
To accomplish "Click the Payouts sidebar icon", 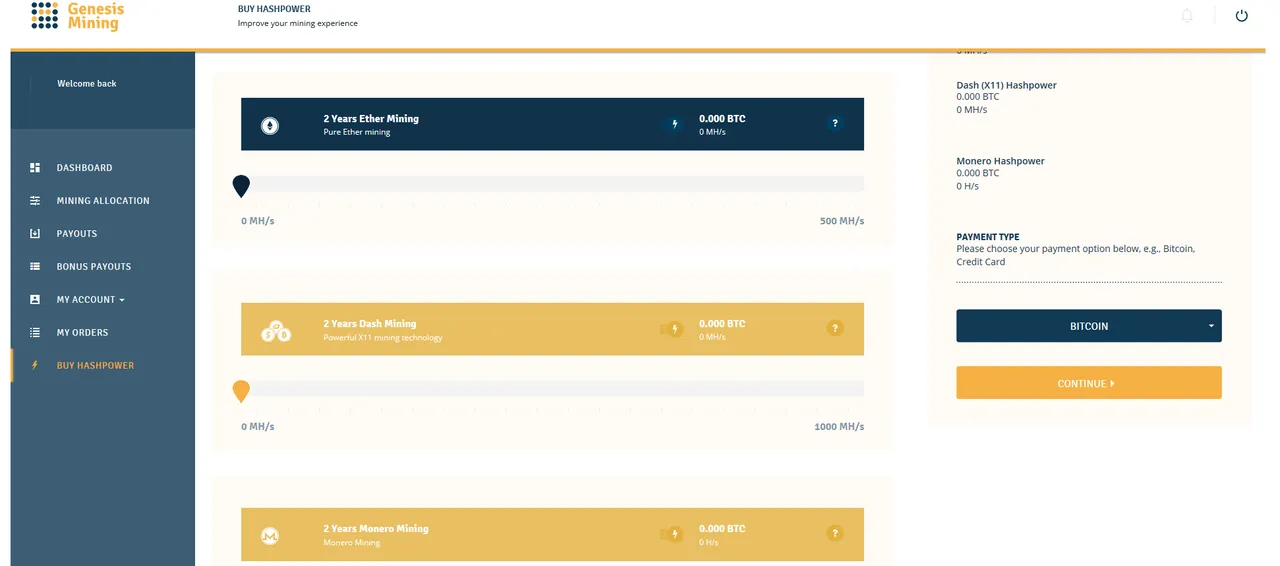I will tap(35, 234).
